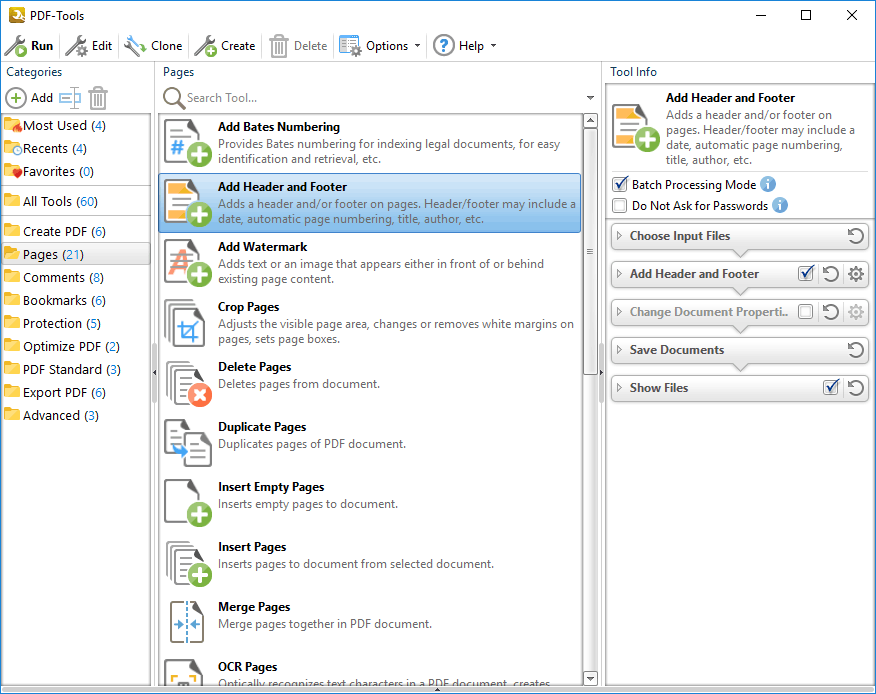This screenshot has width=876, height=694.
Task: Open the Advanced category
Action: [76, 415]
